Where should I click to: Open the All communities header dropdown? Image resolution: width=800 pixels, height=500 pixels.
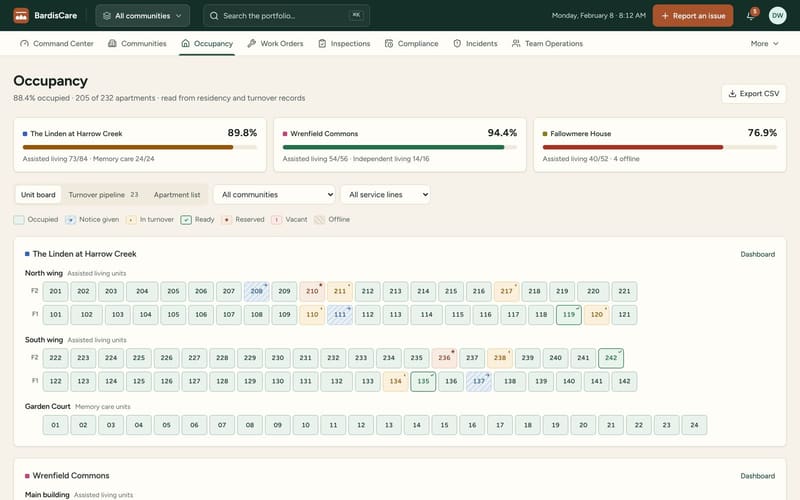pos(143,16)
